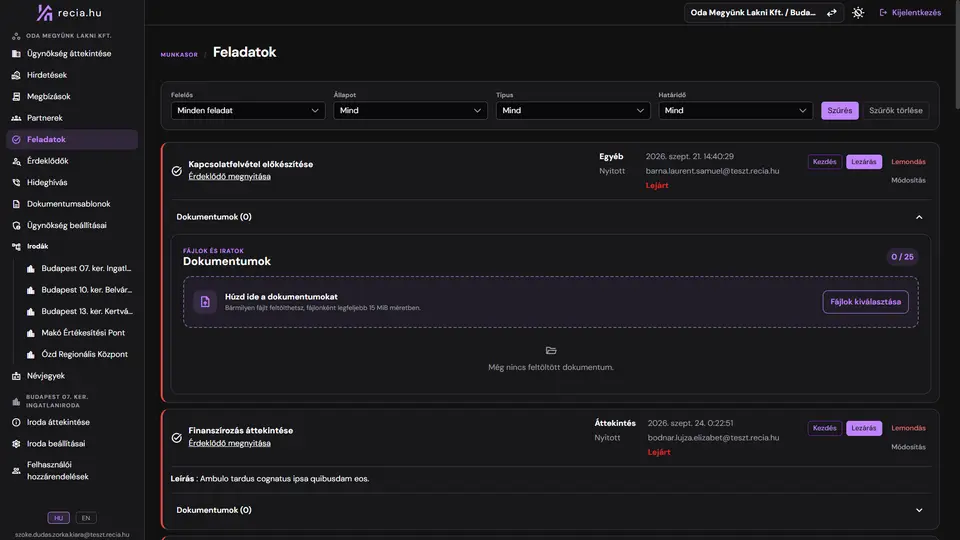The image size is (960, 540).
Task: Click Fájlok kiválasztása button
Action: click(x=865, y=302)
